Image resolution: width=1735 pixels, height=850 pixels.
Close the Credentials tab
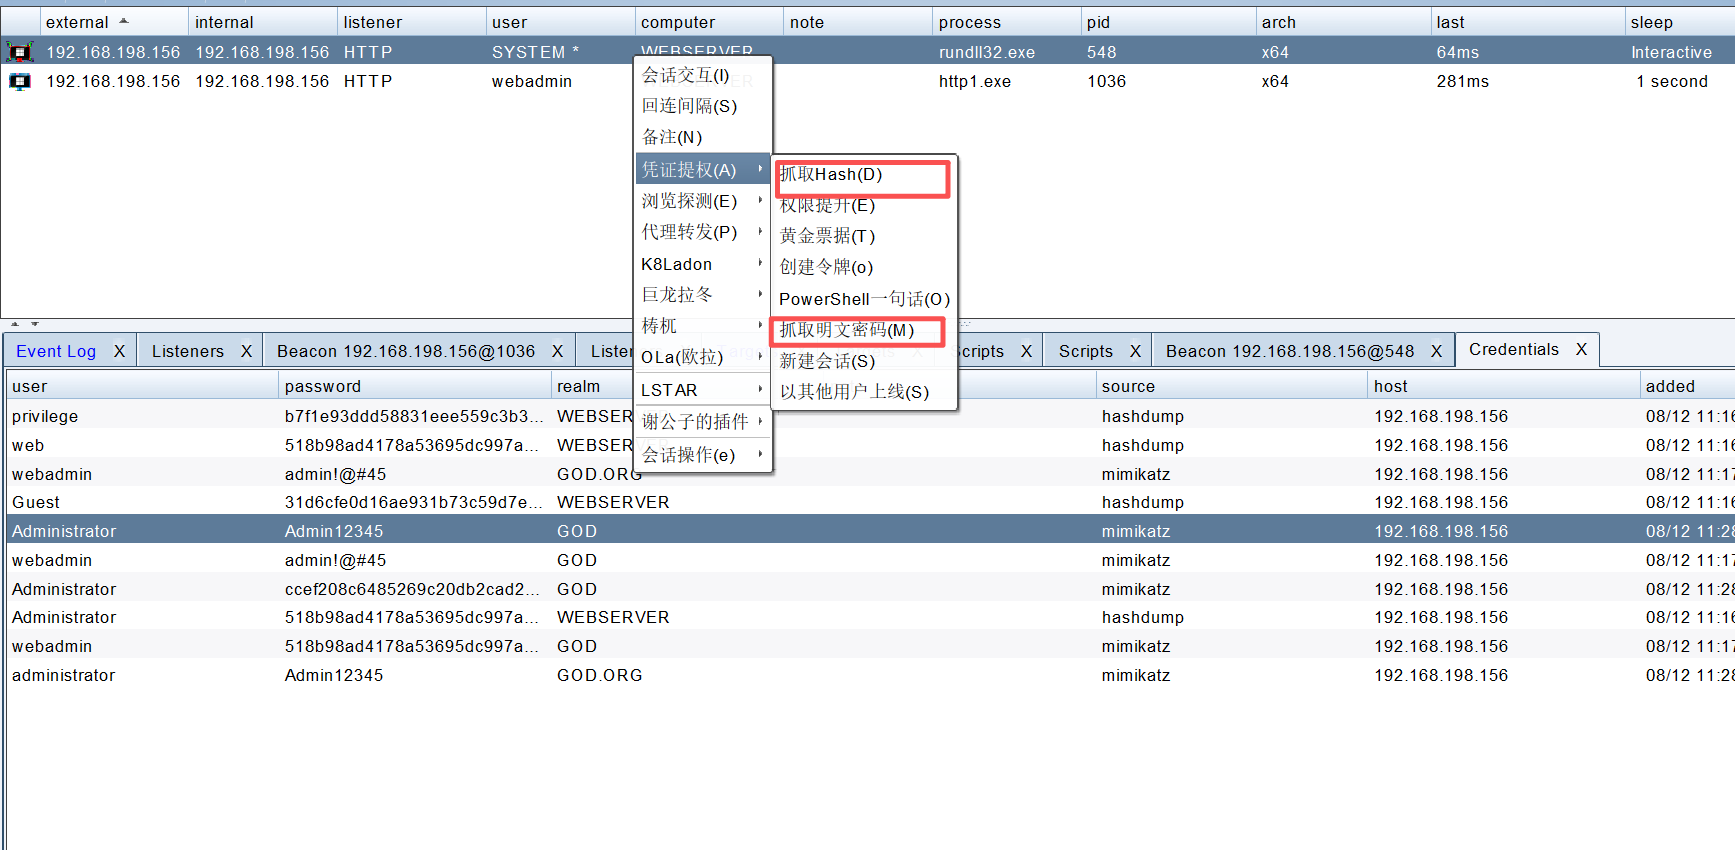coord(1582,349)
